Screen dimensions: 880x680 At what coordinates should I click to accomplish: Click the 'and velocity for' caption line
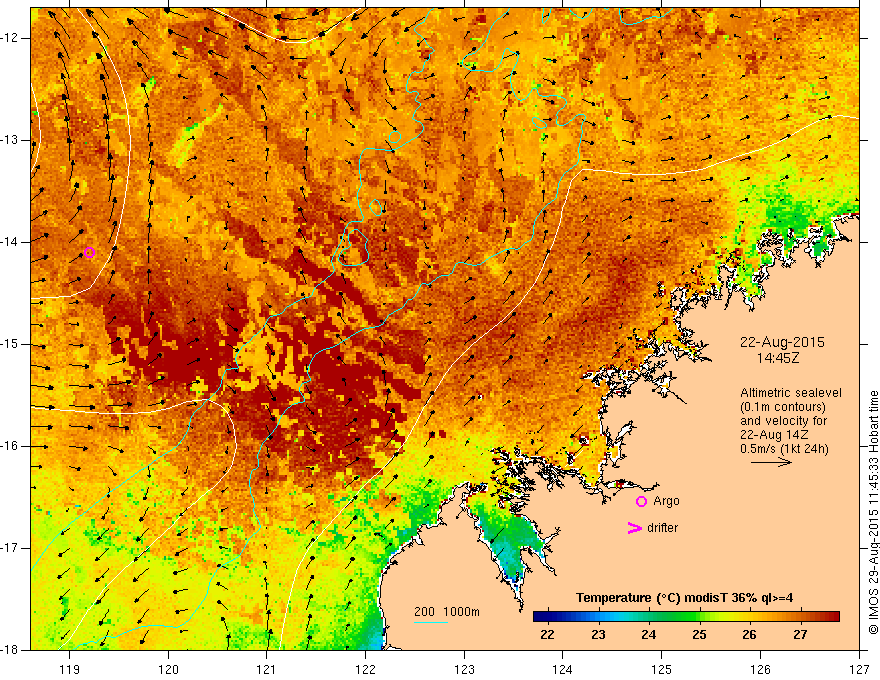click(x=783, y=421)
